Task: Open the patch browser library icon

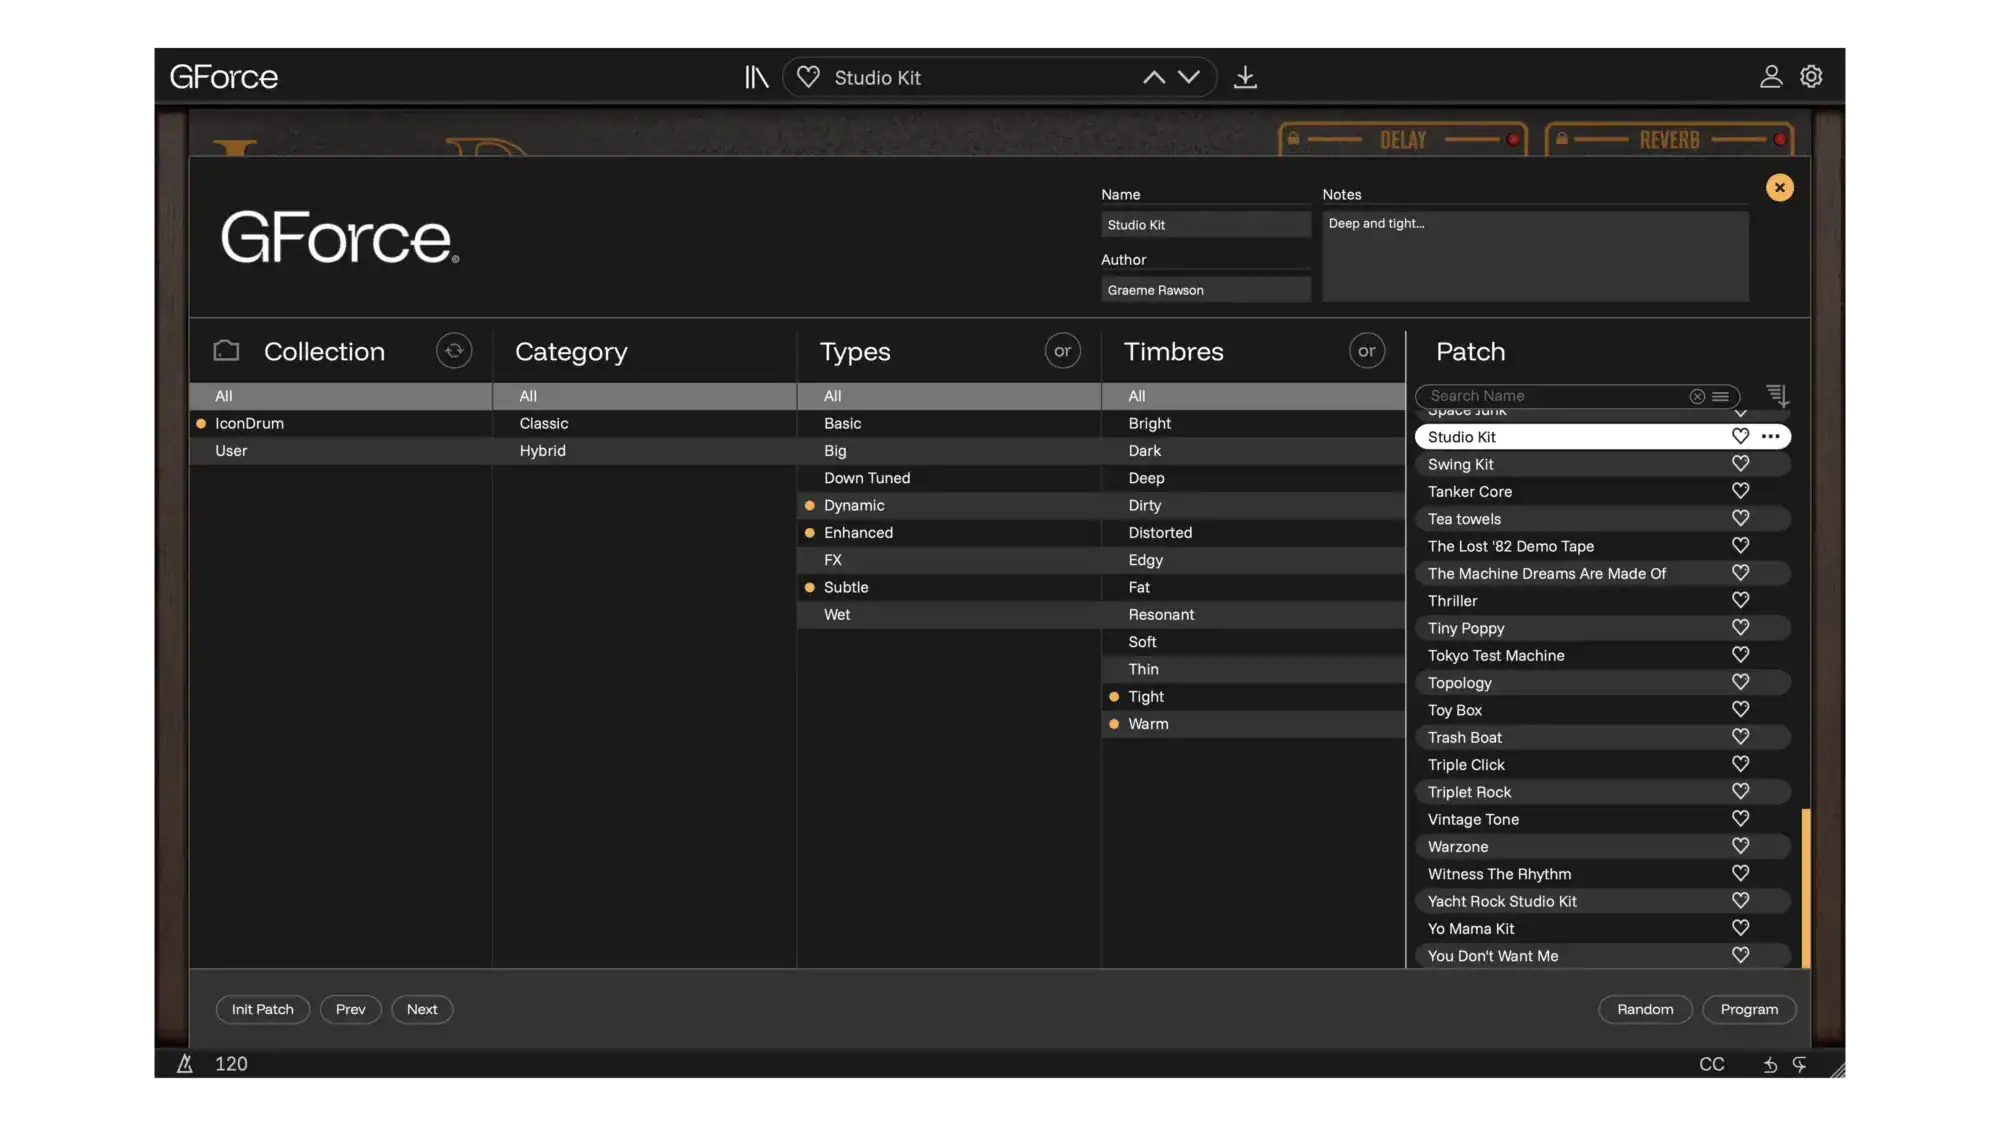Action: (756, 77)
